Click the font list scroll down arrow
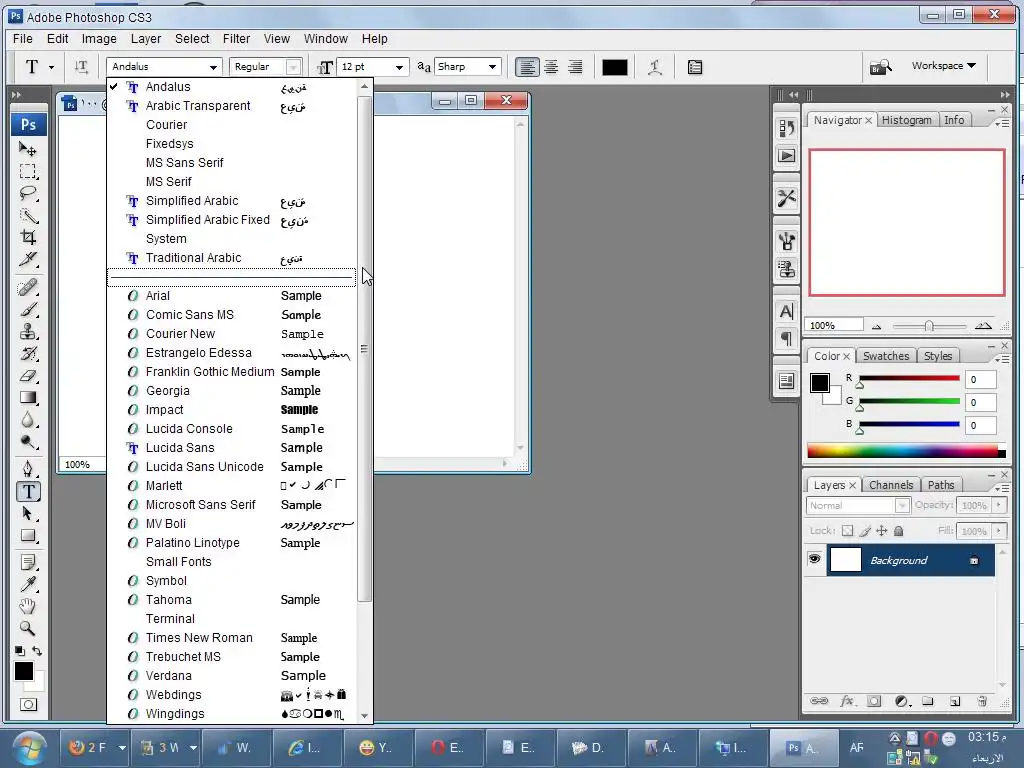This screenshot has height=768, width=1024. pos(364,716)
